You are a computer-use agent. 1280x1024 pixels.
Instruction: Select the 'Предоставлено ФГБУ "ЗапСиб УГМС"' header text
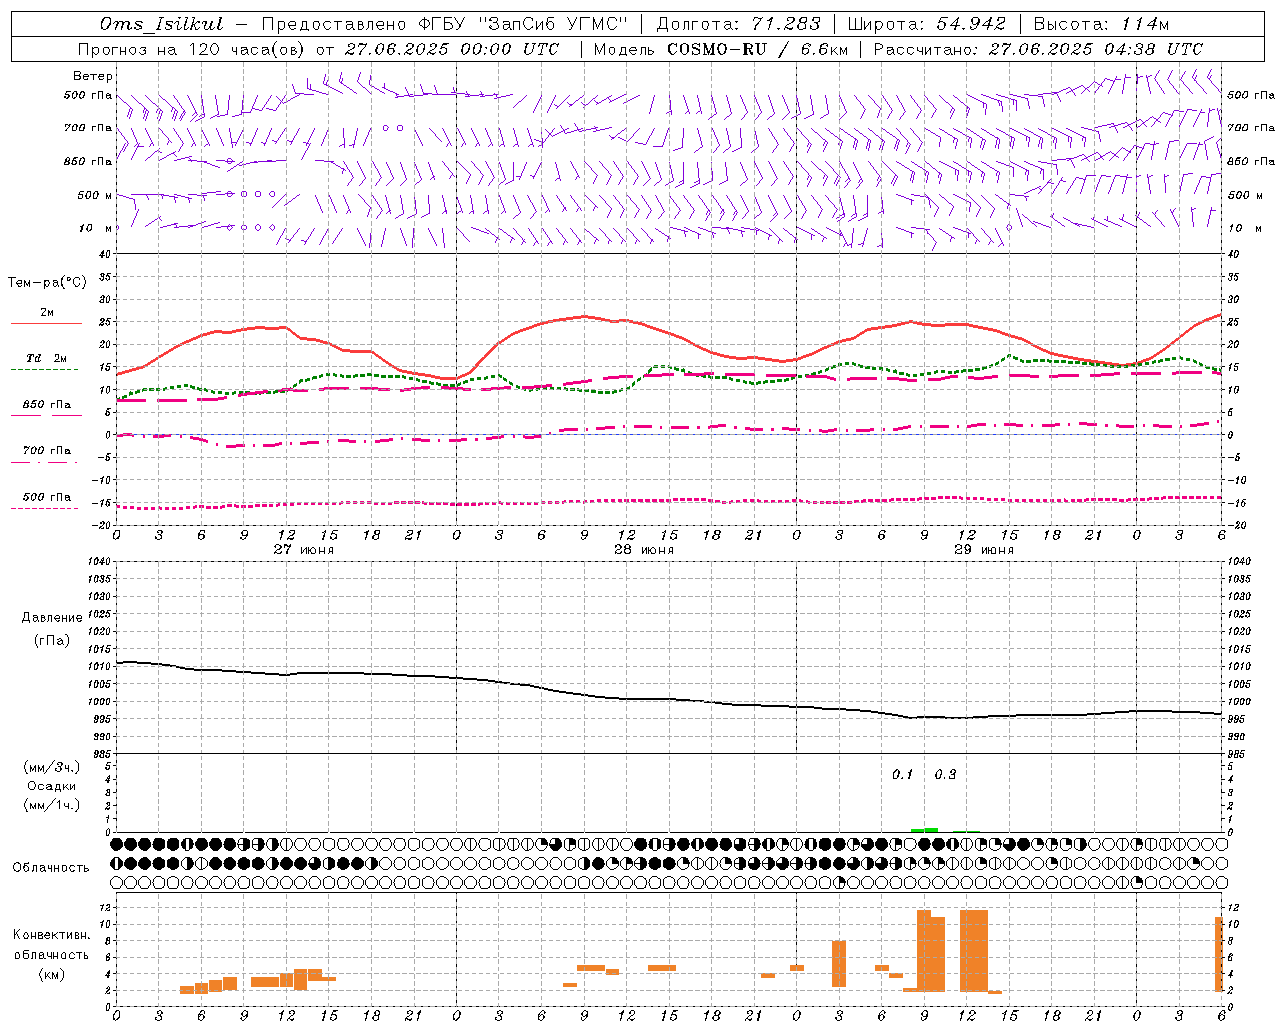coord(444,24)
